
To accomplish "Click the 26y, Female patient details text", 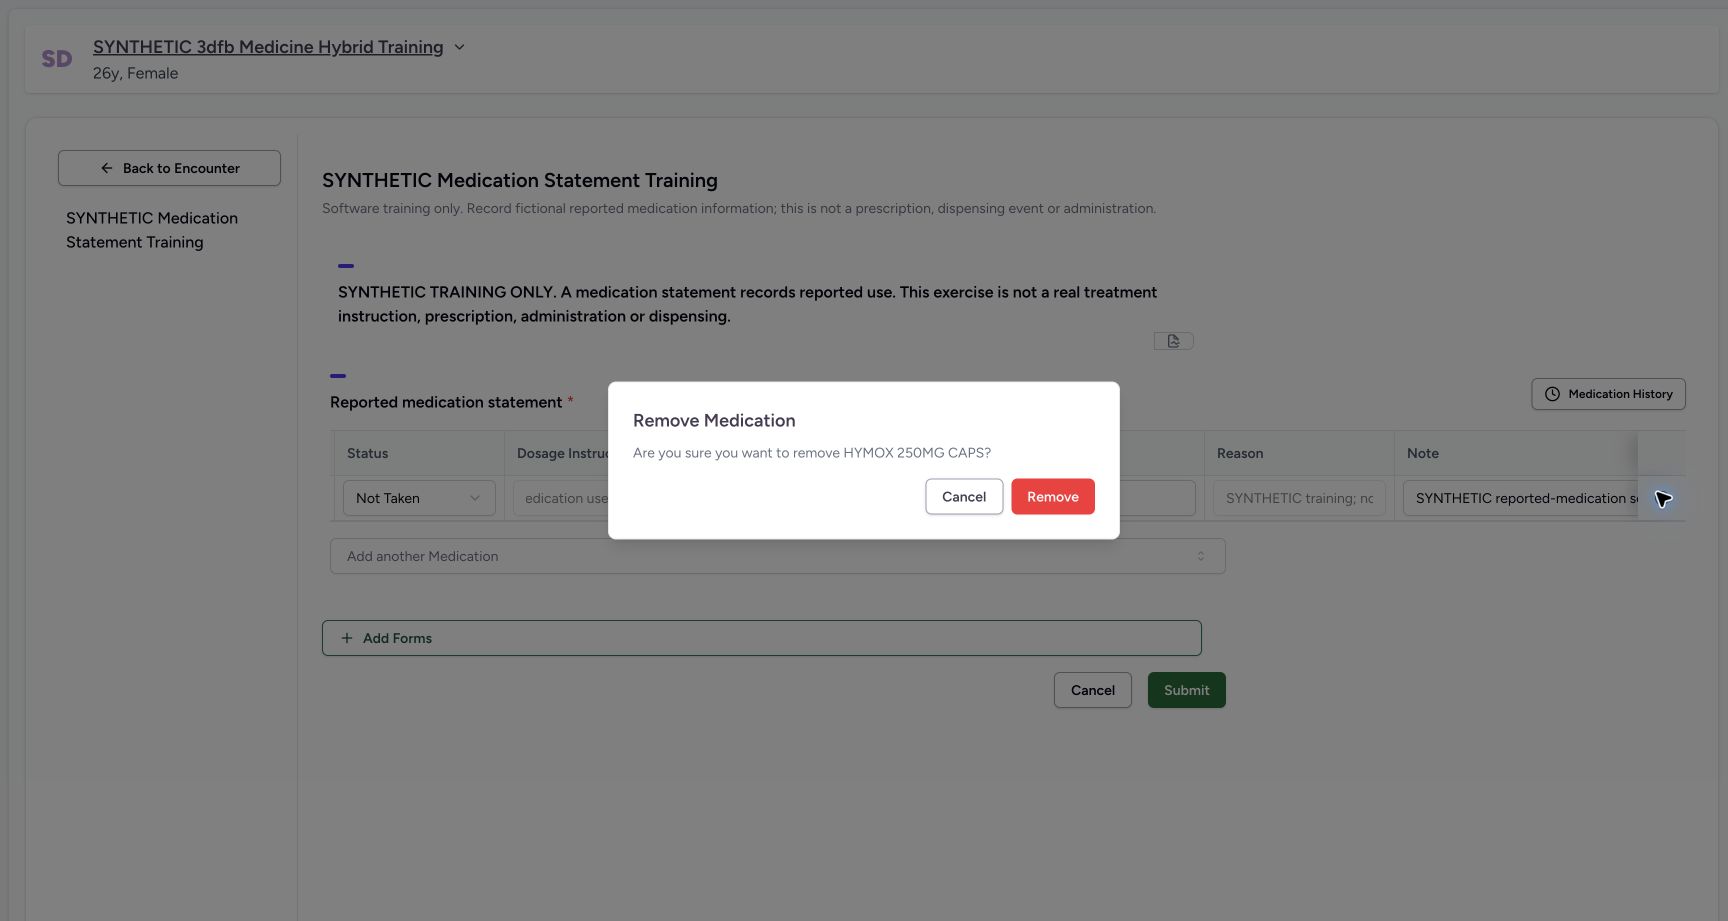I will (136, 73).
